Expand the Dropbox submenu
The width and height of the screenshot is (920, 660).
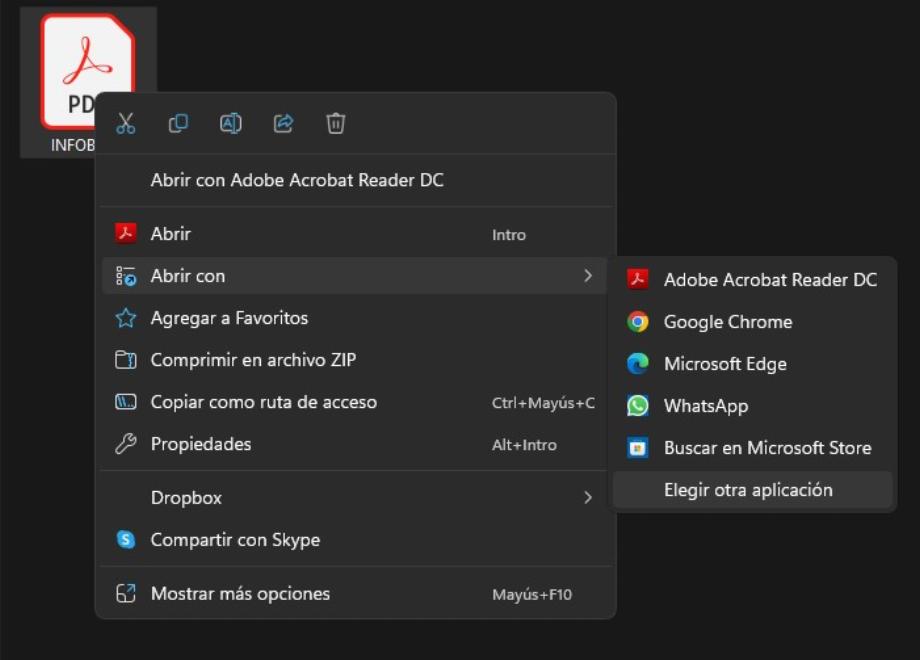[x=354, y=497]
